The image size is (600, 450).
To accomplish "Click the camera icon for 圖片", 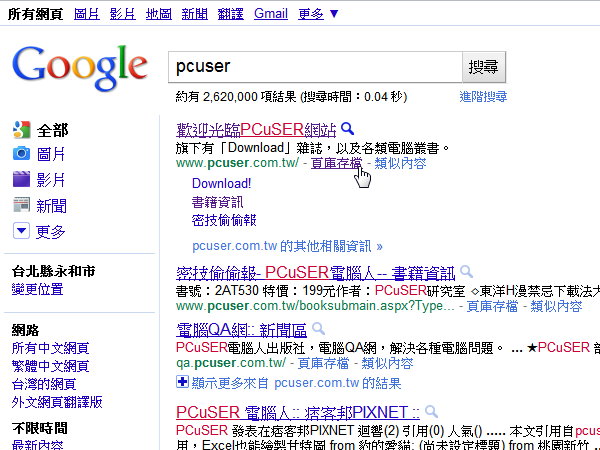I will click(x=21, y=154).
